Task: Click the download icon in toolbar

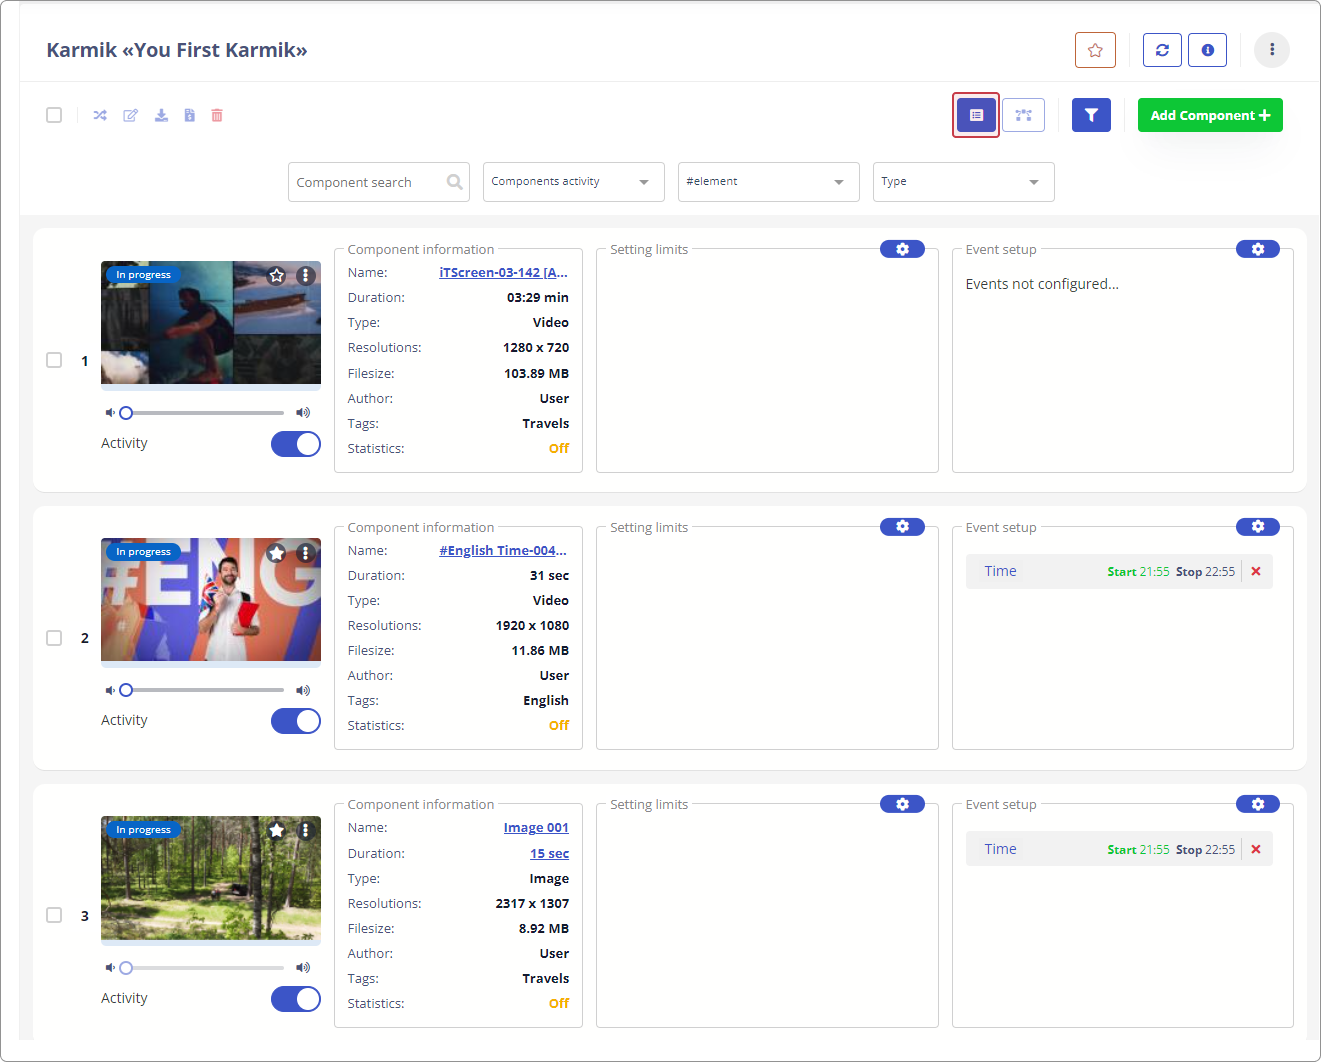Action: (x=161, y=116)
